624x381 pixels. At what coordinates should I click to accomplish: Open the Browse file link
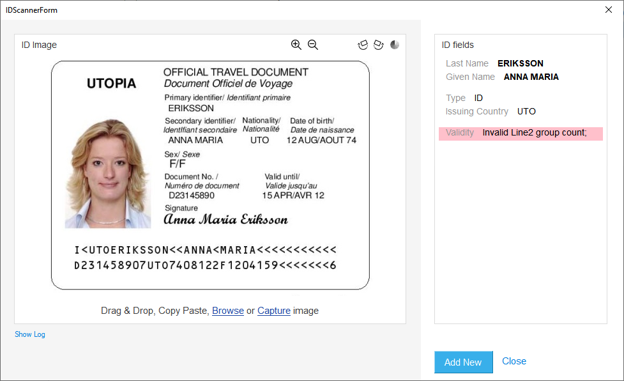(228, 311)
